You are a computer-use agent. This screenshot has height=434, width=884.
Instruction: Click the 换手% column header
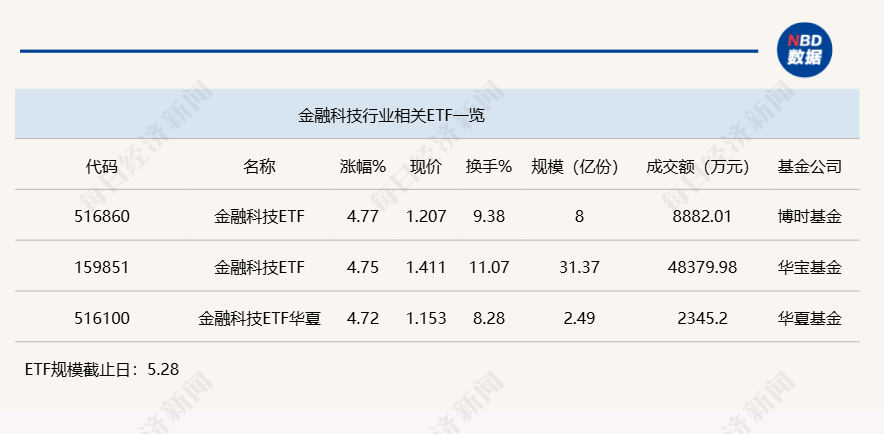pos(489,167)
